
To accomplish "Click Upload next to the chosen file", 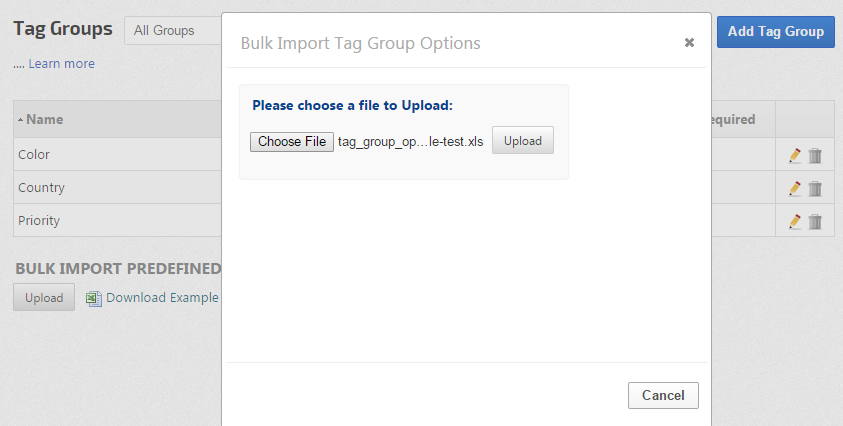I will 522,141.
